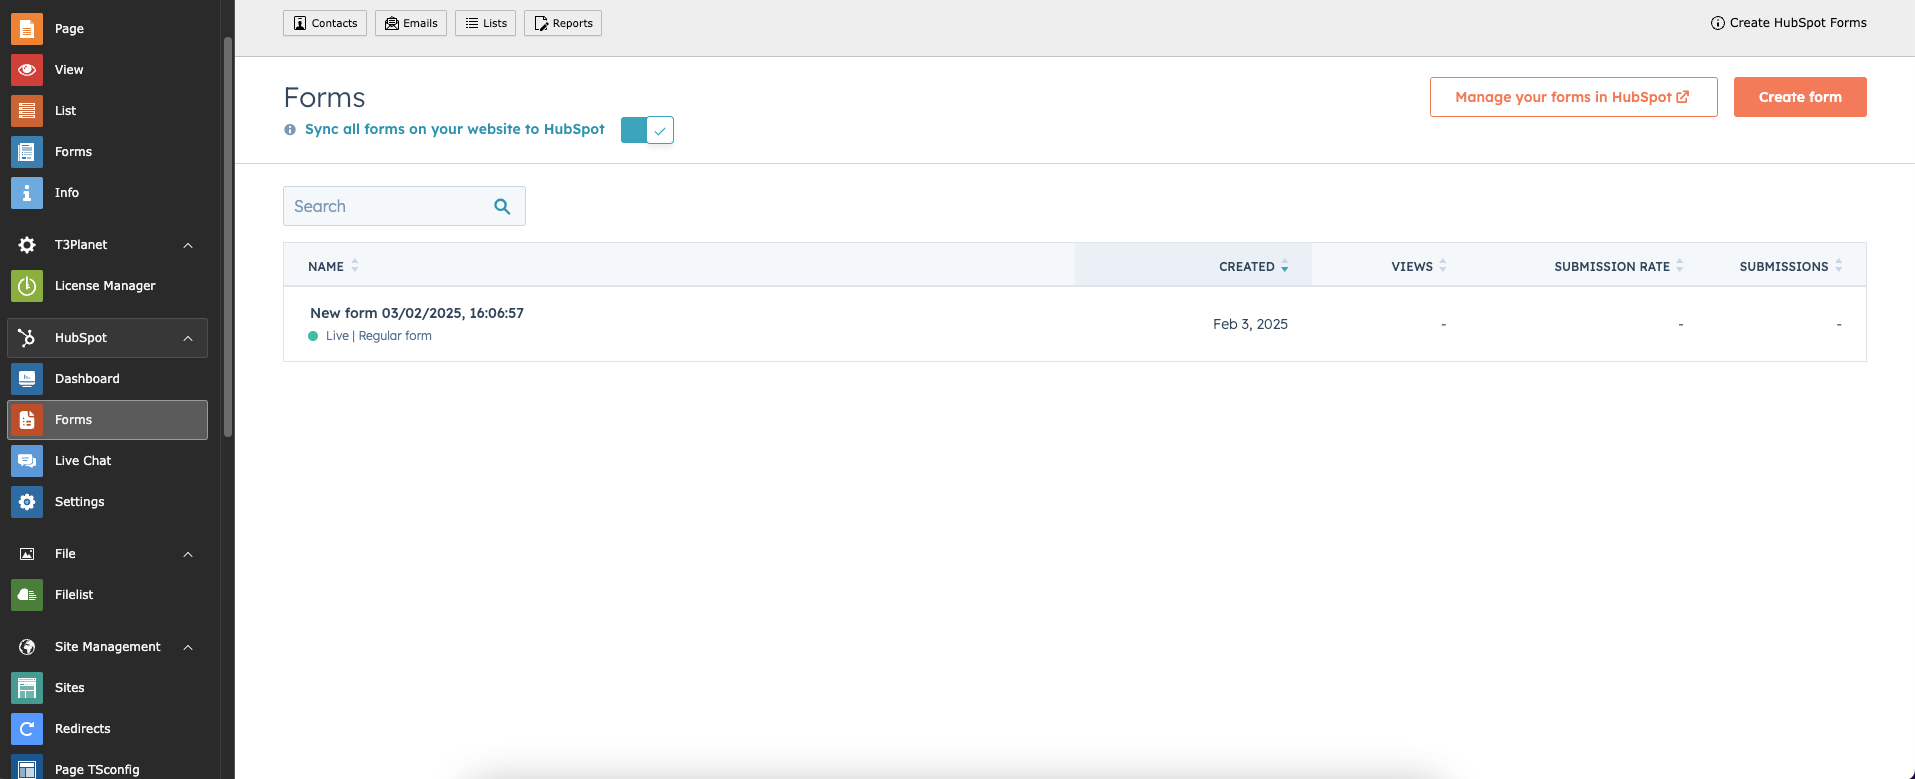This screenshot has width=1915, height=779.
Task: Click the Sites module icon
Action: click(x=27, y=688)
